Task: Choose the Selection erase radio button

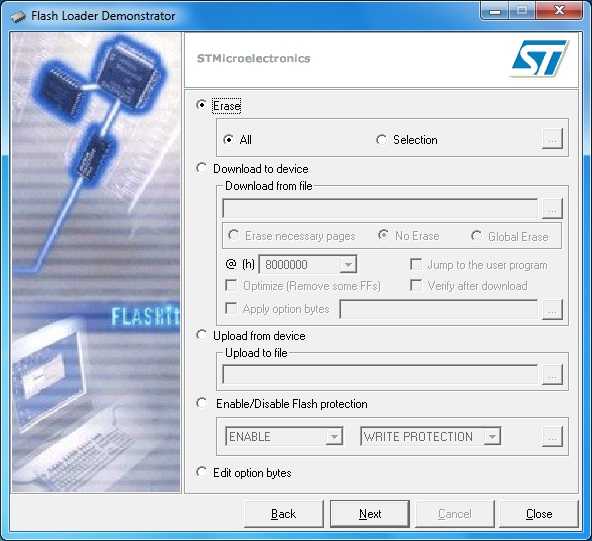Action: (381, 140)
